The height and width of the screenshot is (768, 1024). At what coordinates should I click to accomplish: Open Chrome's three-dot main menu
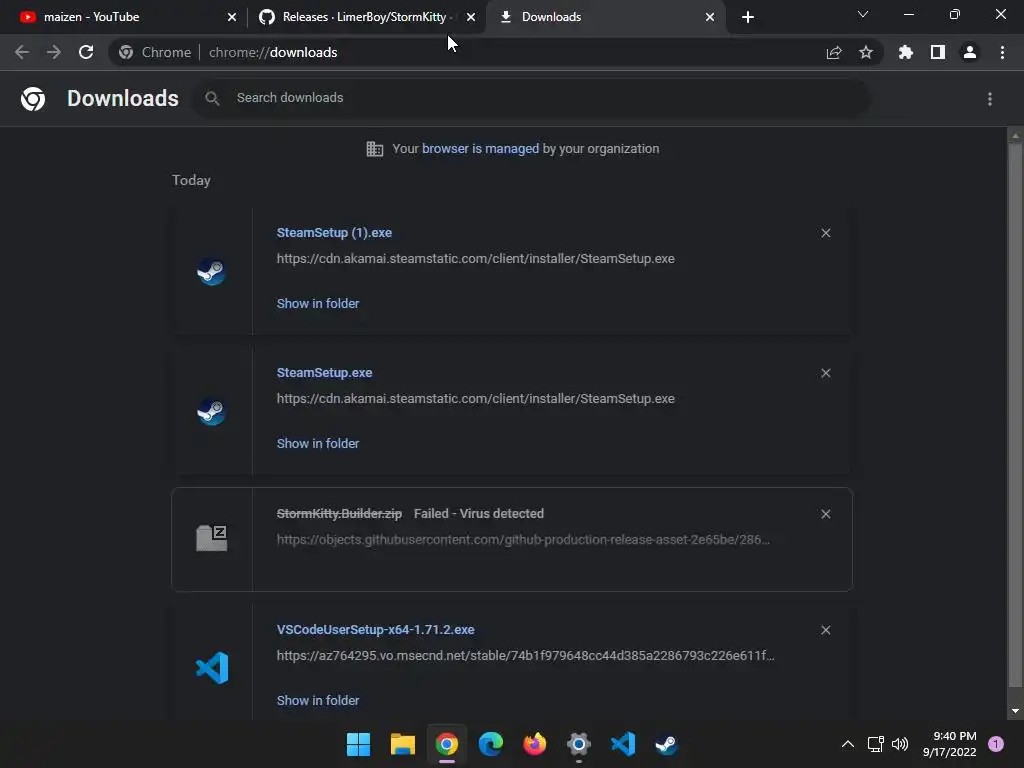1002,52
